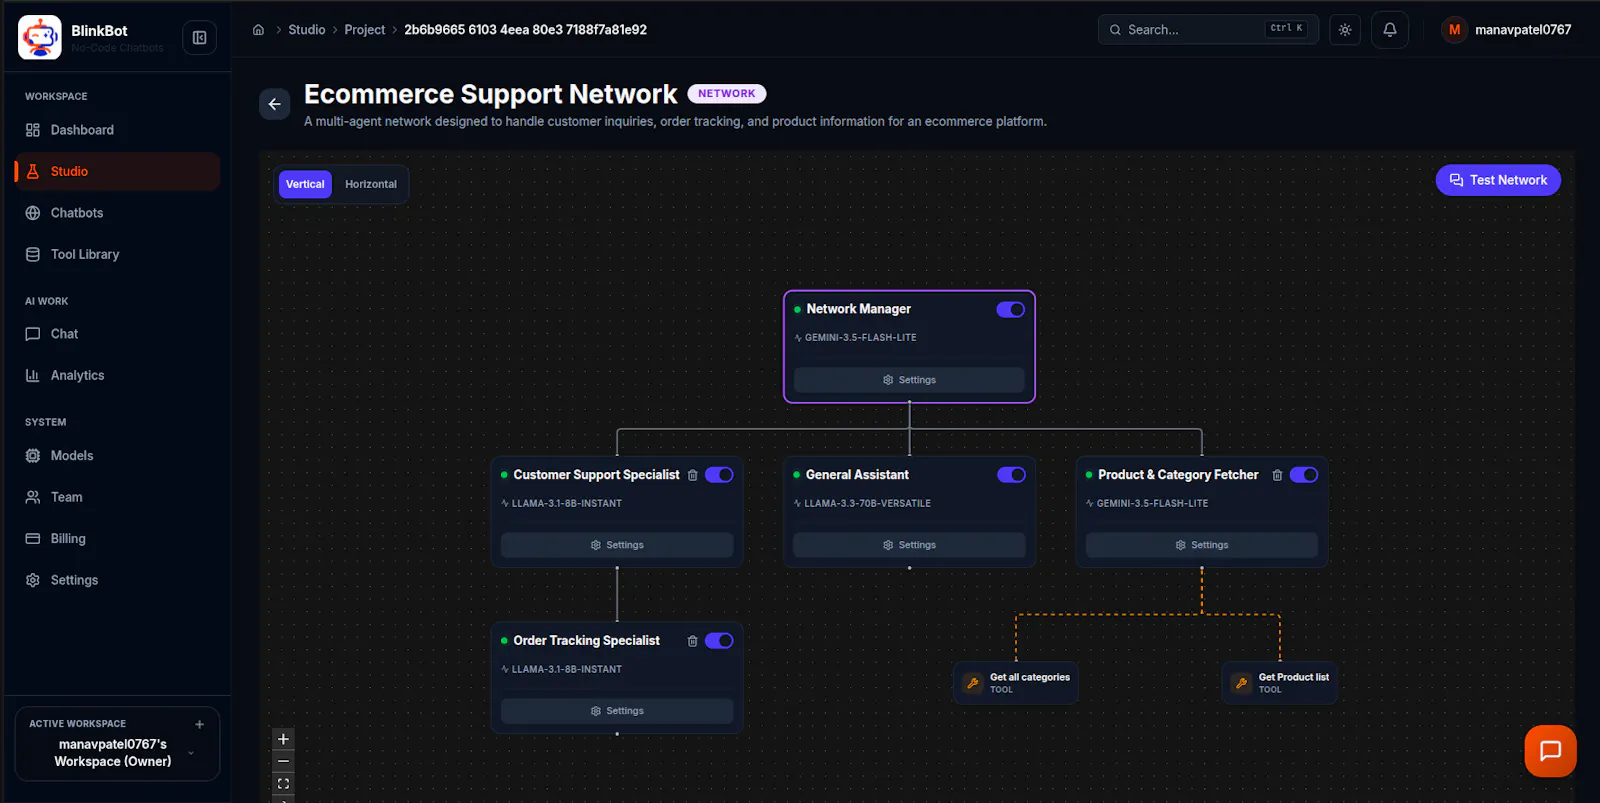Fit view canvas control icon
Screen dimensions: 1600x803
point(283,784)
